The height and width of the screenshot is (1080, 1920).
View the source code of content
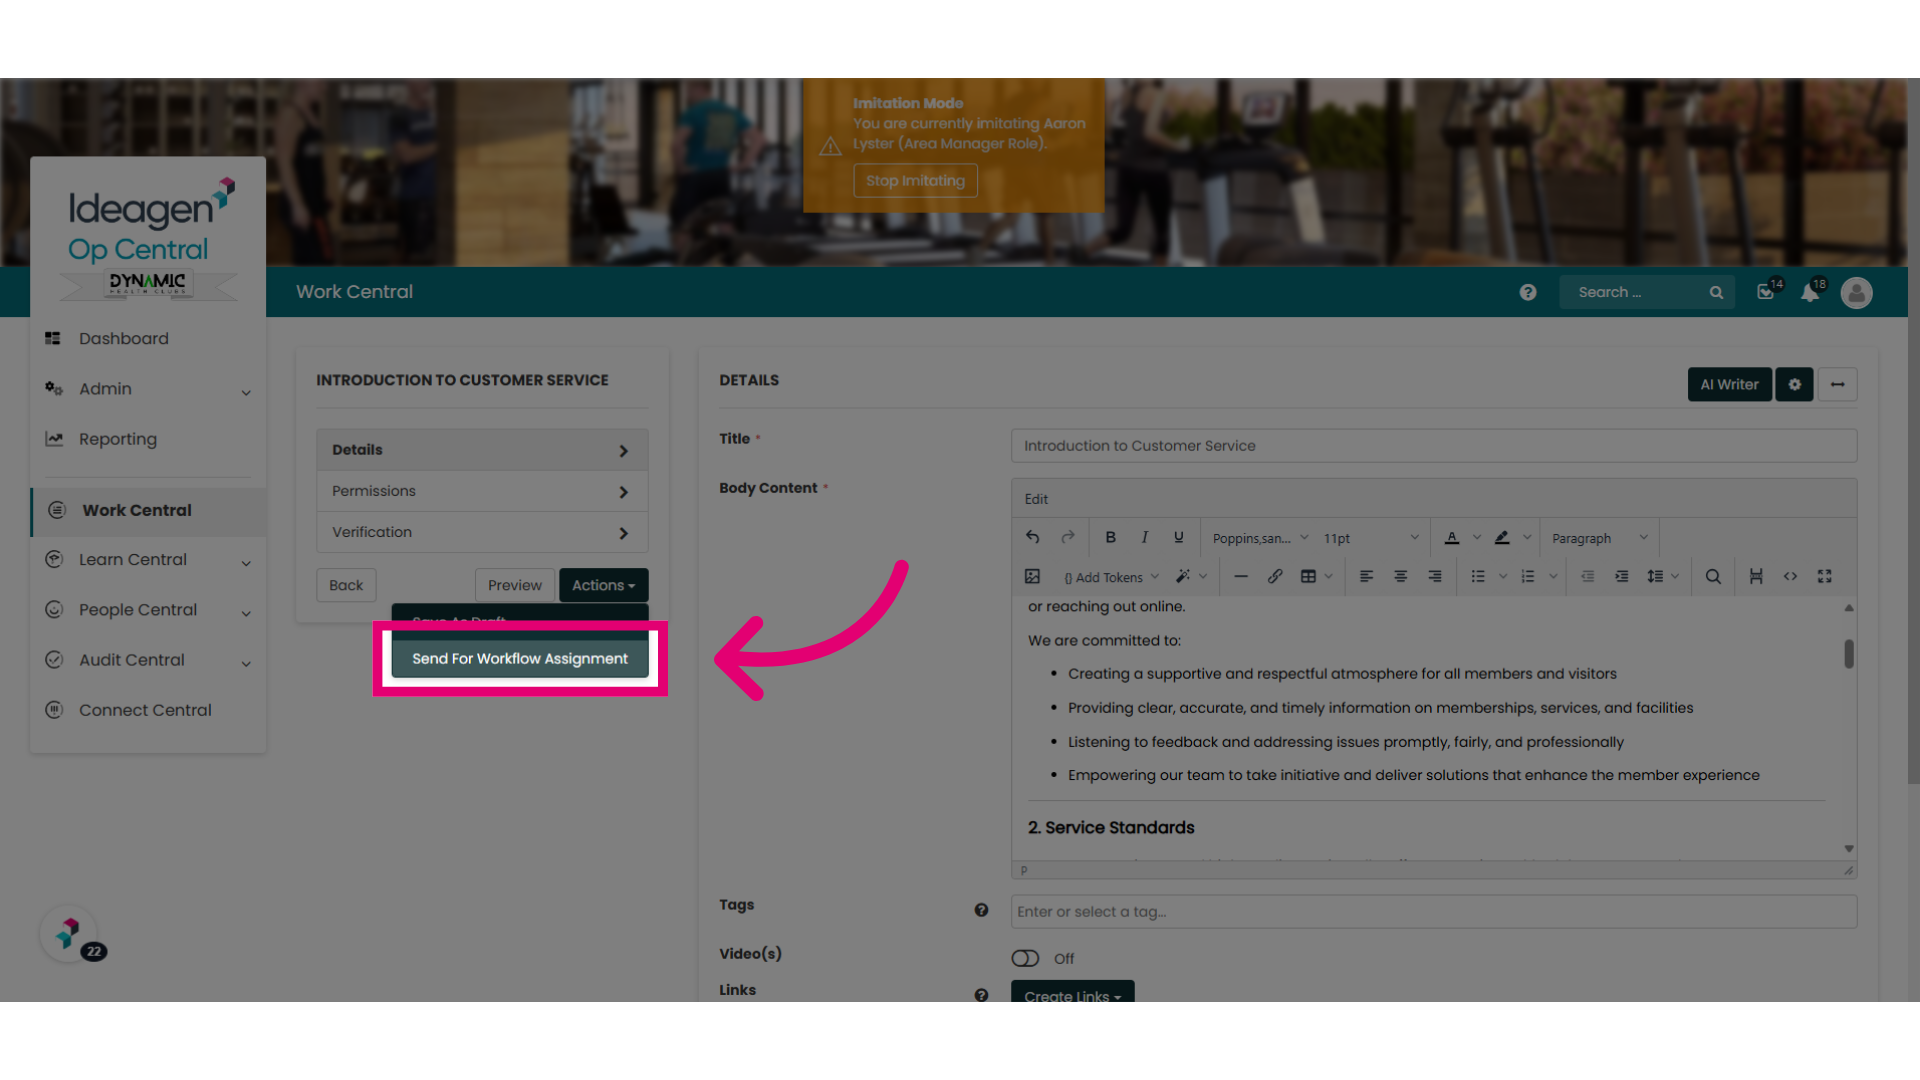[x=1790, y=576]
